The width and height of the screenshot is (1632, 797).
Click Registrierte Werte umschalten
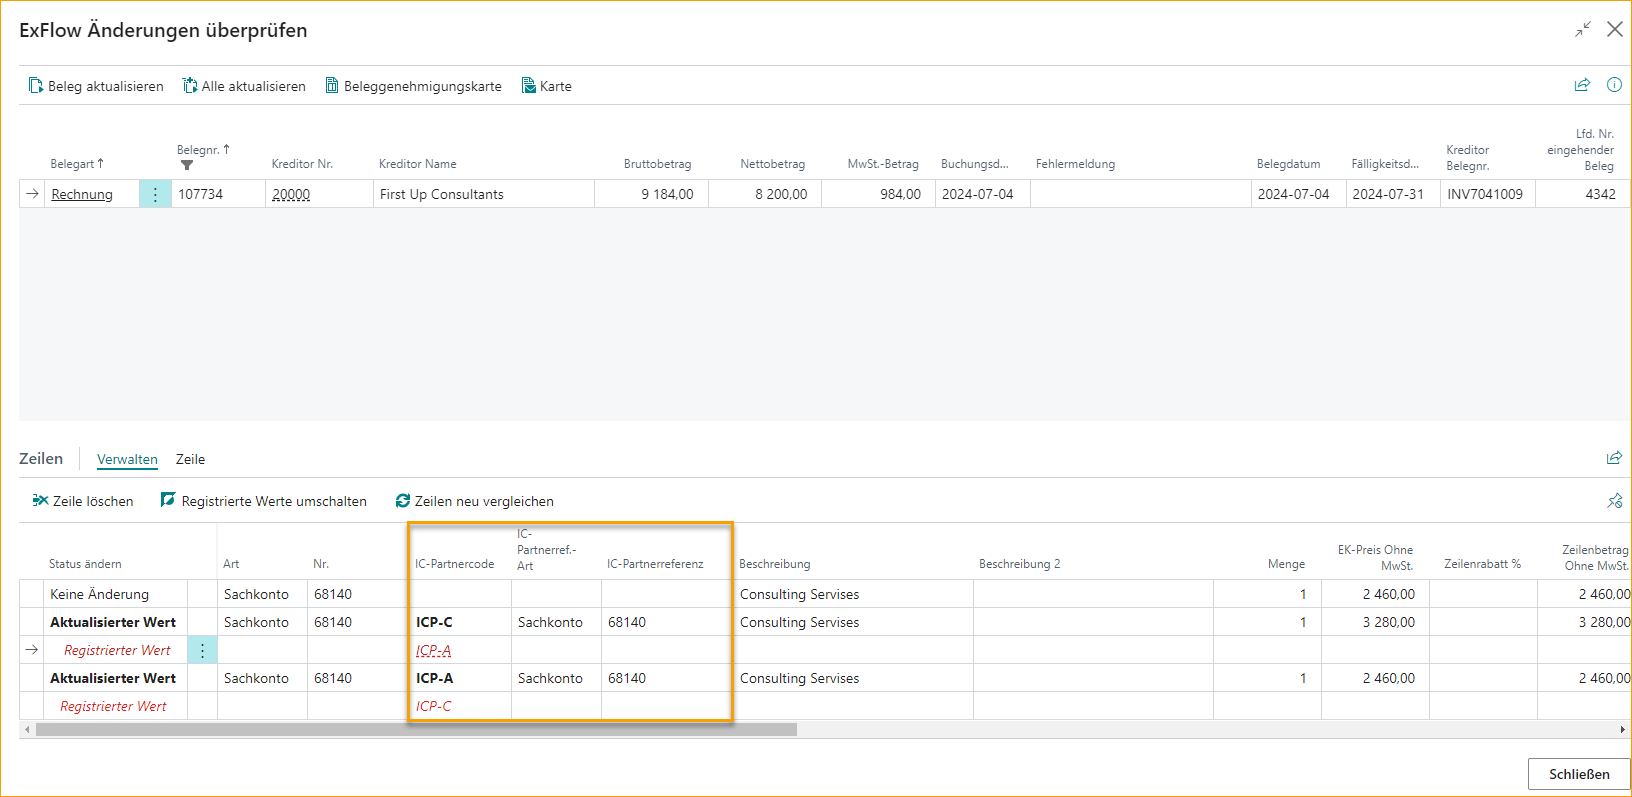pos(264,501)
